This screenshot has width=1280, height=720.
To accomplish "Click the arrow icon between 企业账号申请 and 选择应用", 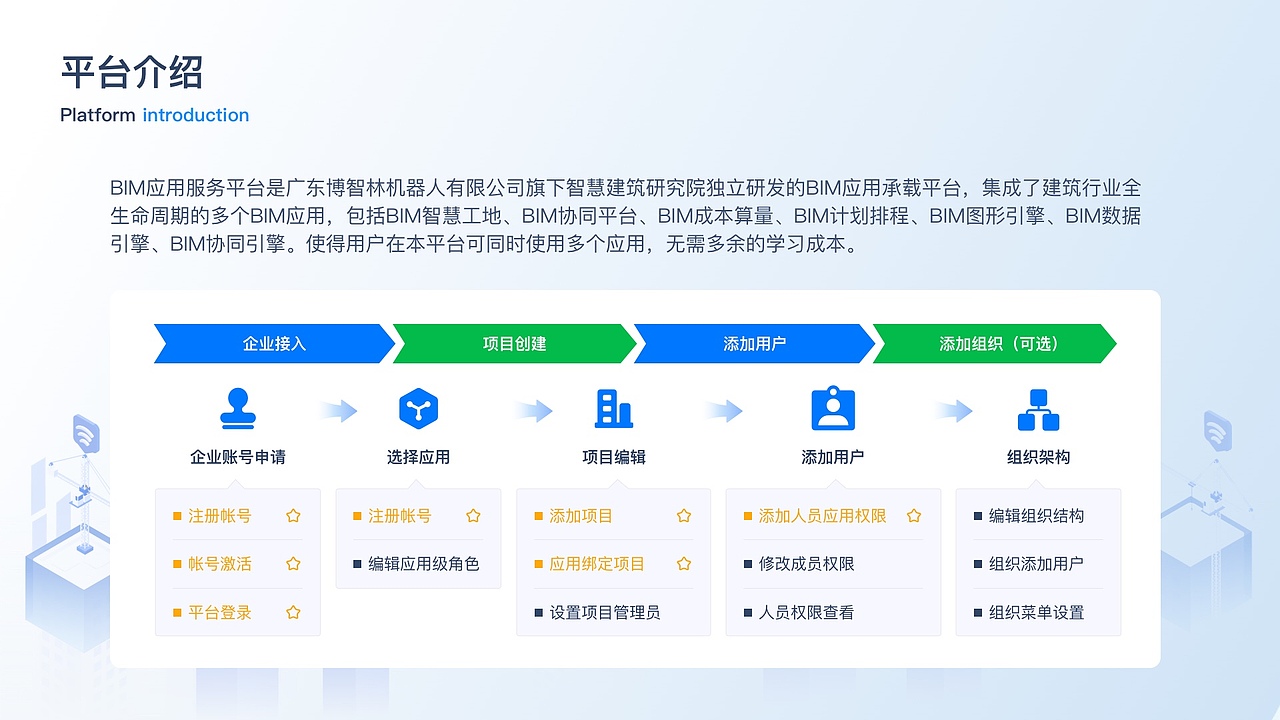I will 338,410.
